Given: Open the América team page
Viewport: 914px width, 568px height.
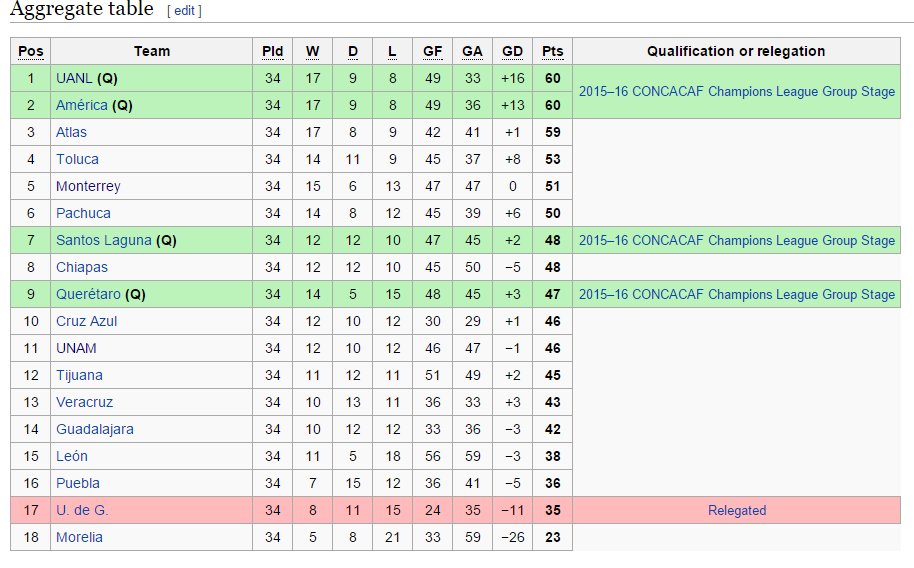Looking at the screenshot, I should 82,105.
